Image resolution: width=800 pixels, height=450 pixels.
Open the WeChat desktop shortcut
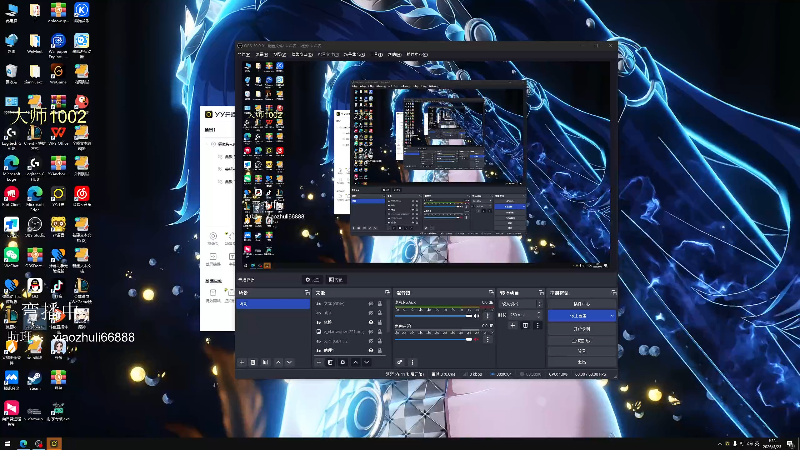click(x=11, y=255)
